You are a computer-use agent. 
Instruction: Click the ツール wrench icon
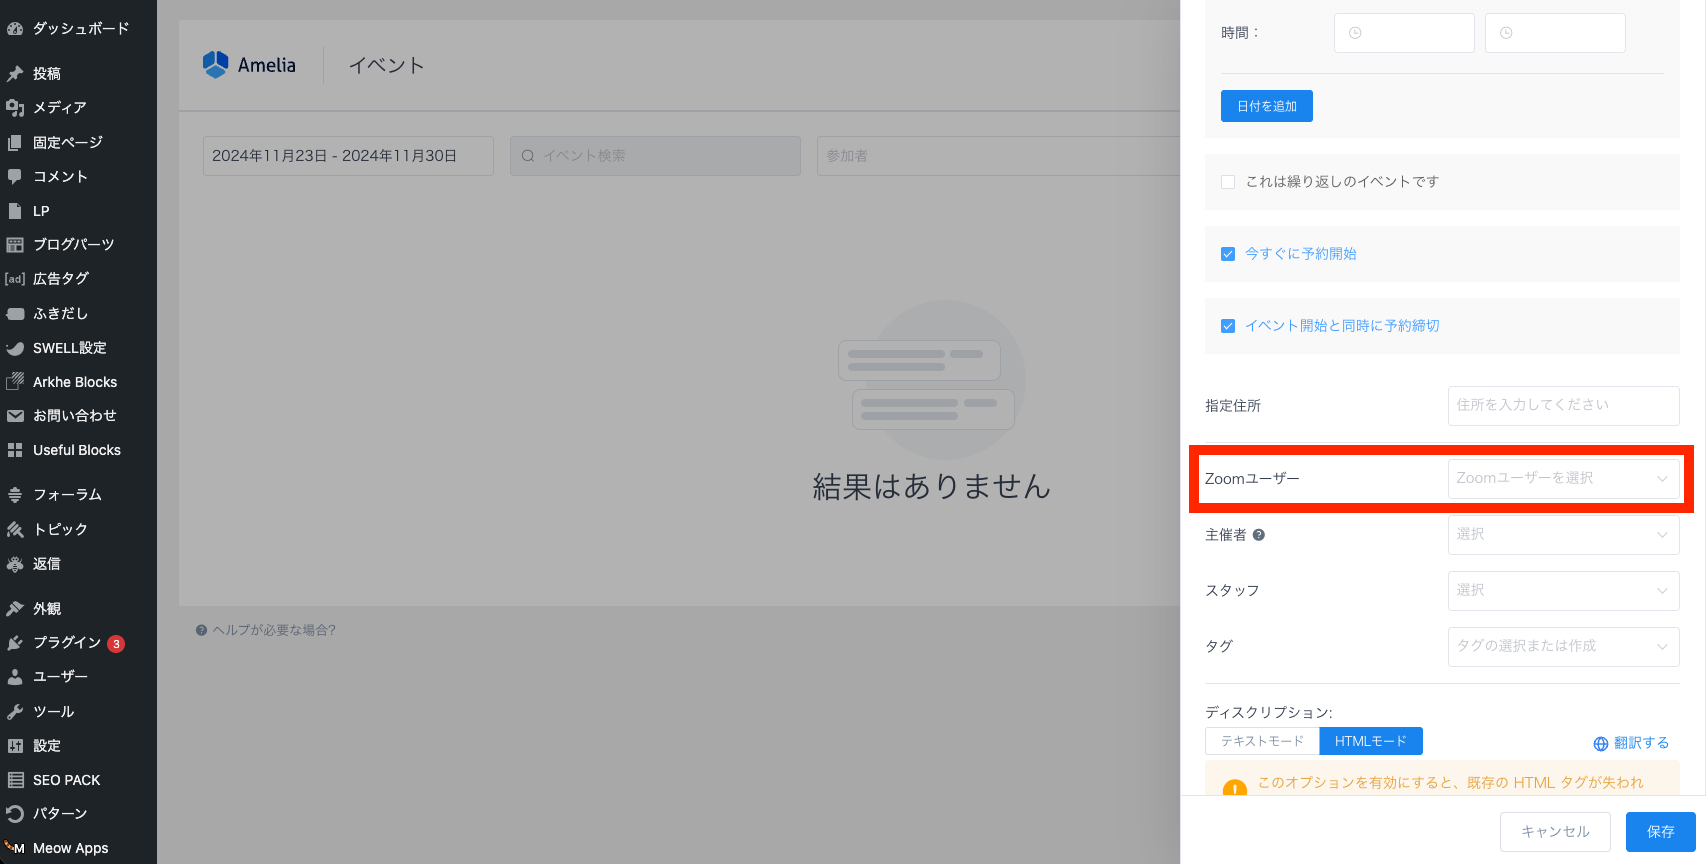point(15,712)
